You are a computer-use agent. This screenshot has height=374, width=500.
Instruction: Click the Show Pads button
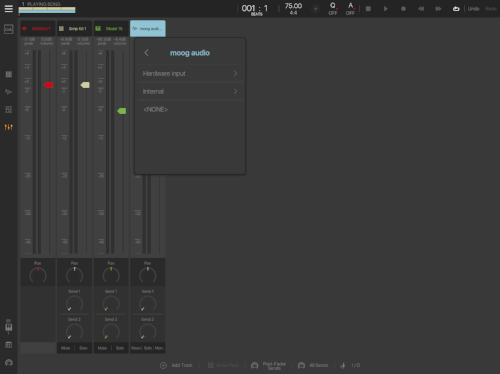coord(223,365)
